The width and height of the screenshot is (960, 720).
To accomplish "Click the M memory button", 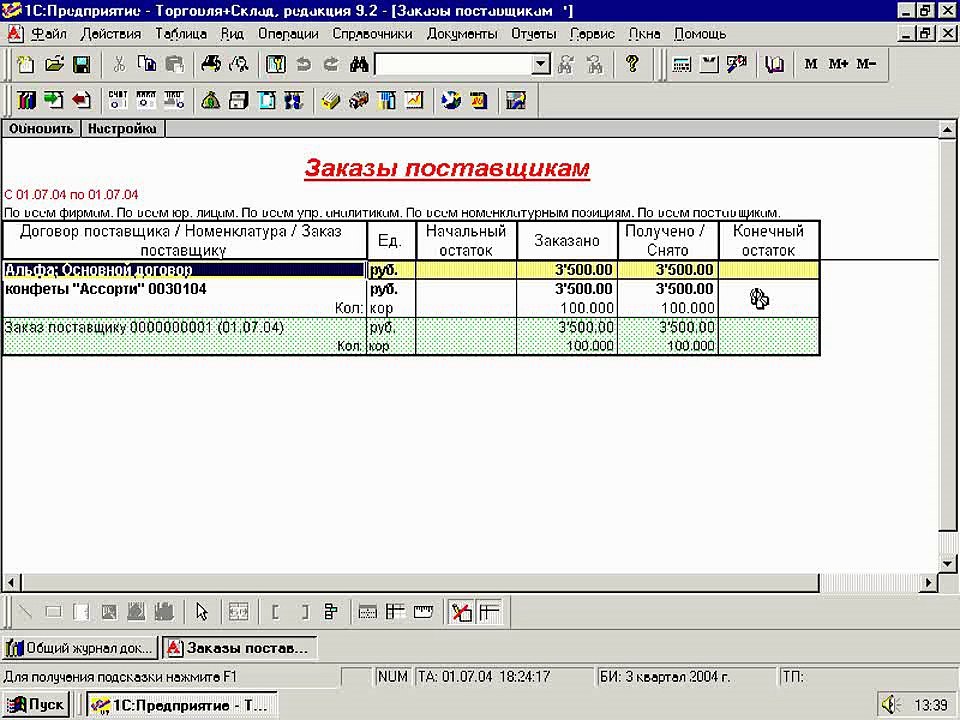I will [811, 64].
